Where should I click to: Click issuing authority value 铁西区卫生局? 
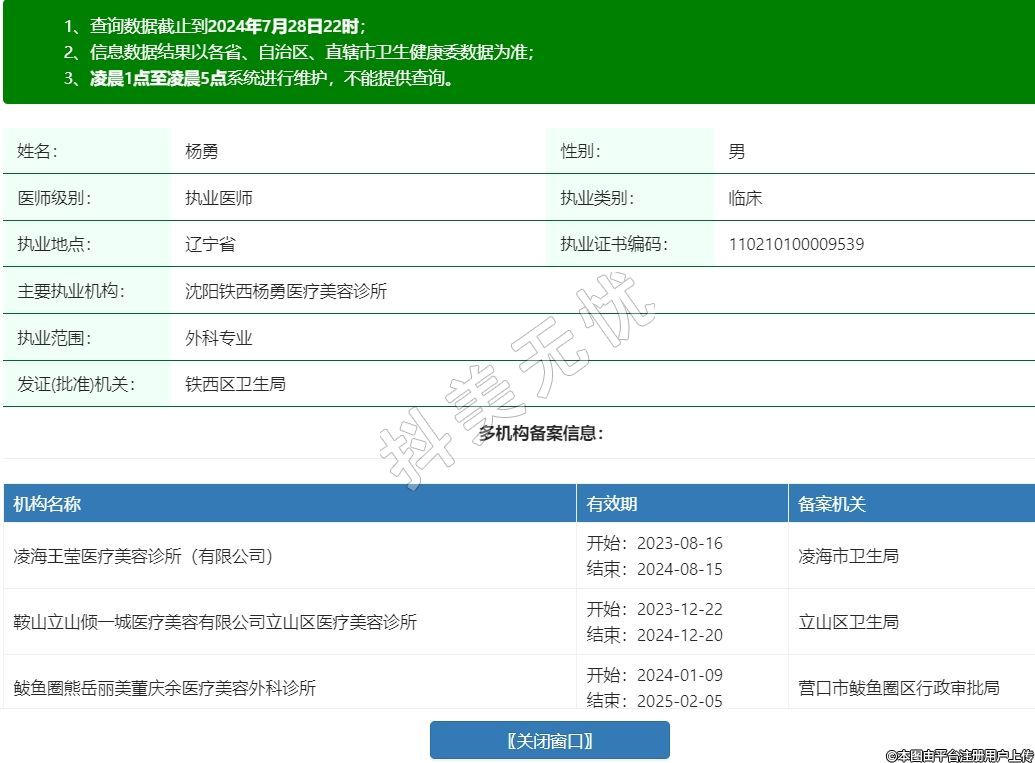[x=235, y=384]
